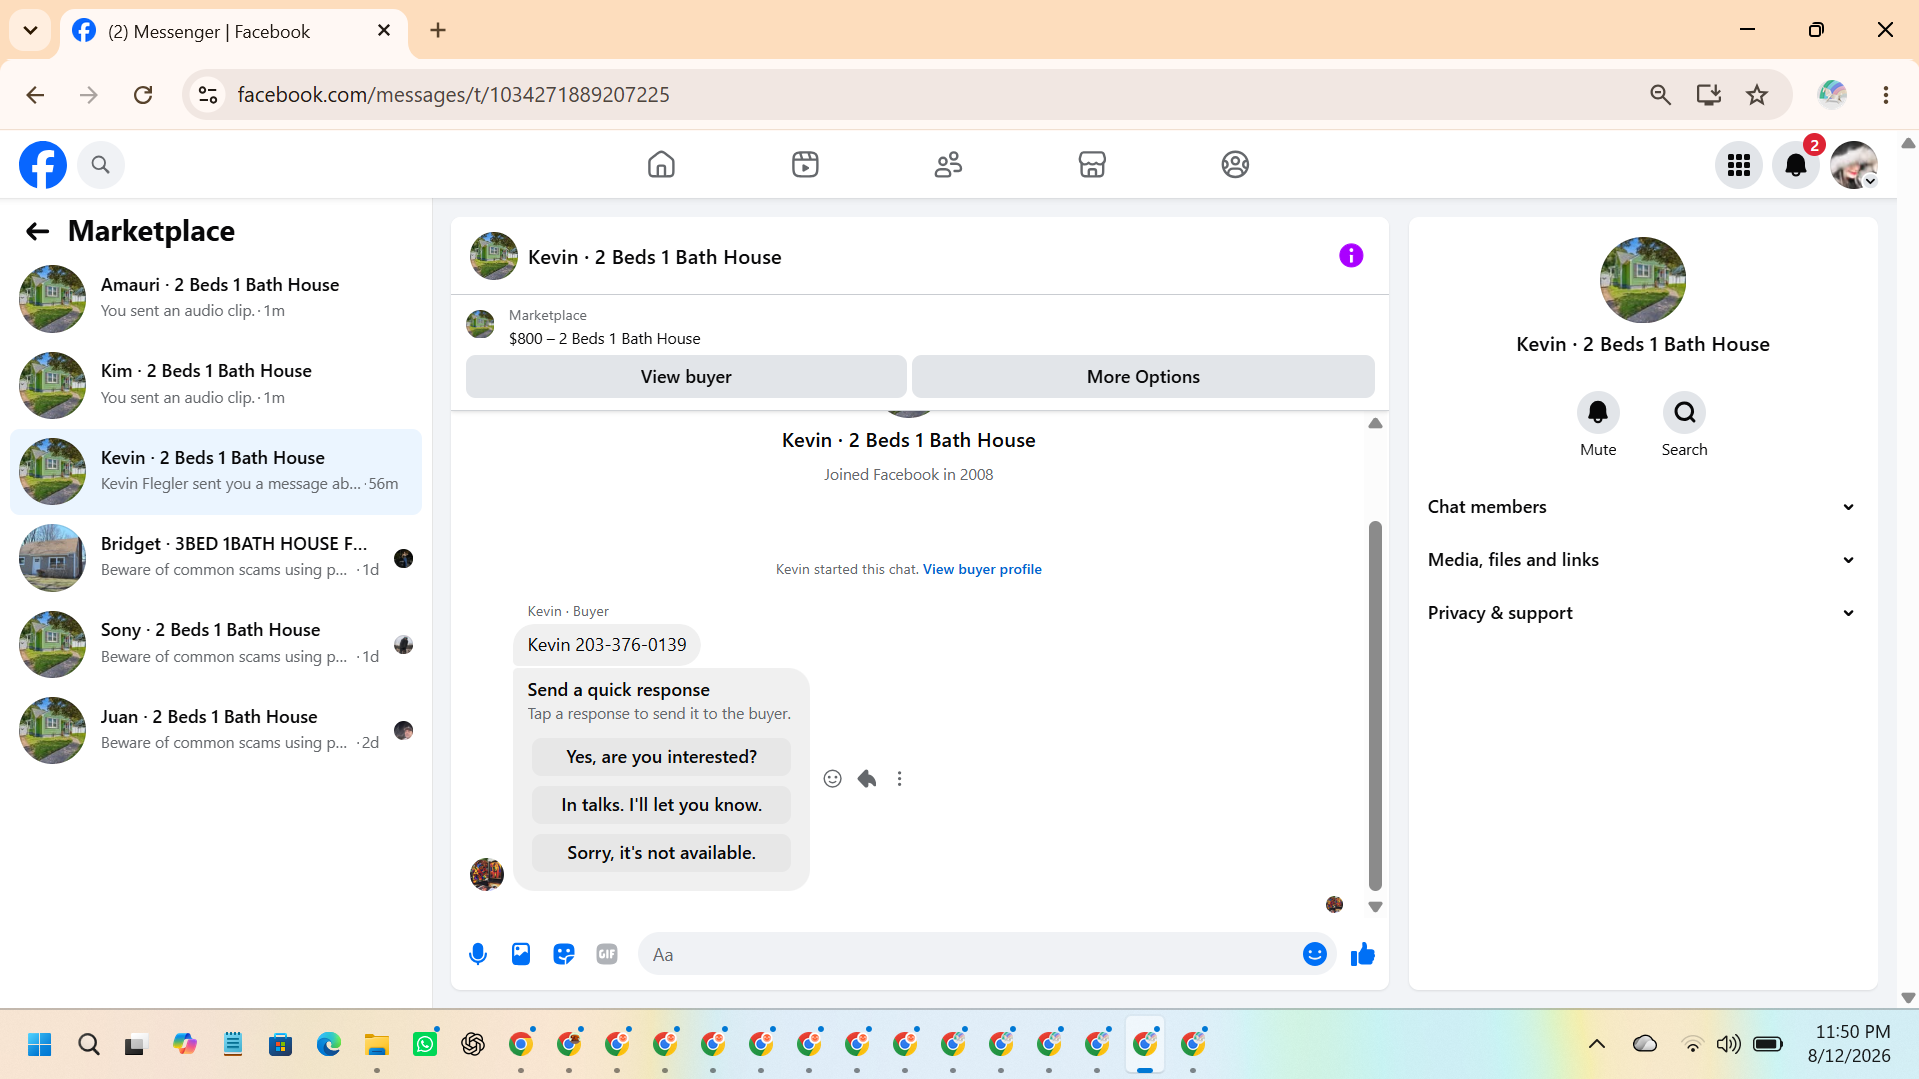1919x1079 pixels.
Task: Open the Marketplace storefront icon
Action: (x=1092, y=164)
